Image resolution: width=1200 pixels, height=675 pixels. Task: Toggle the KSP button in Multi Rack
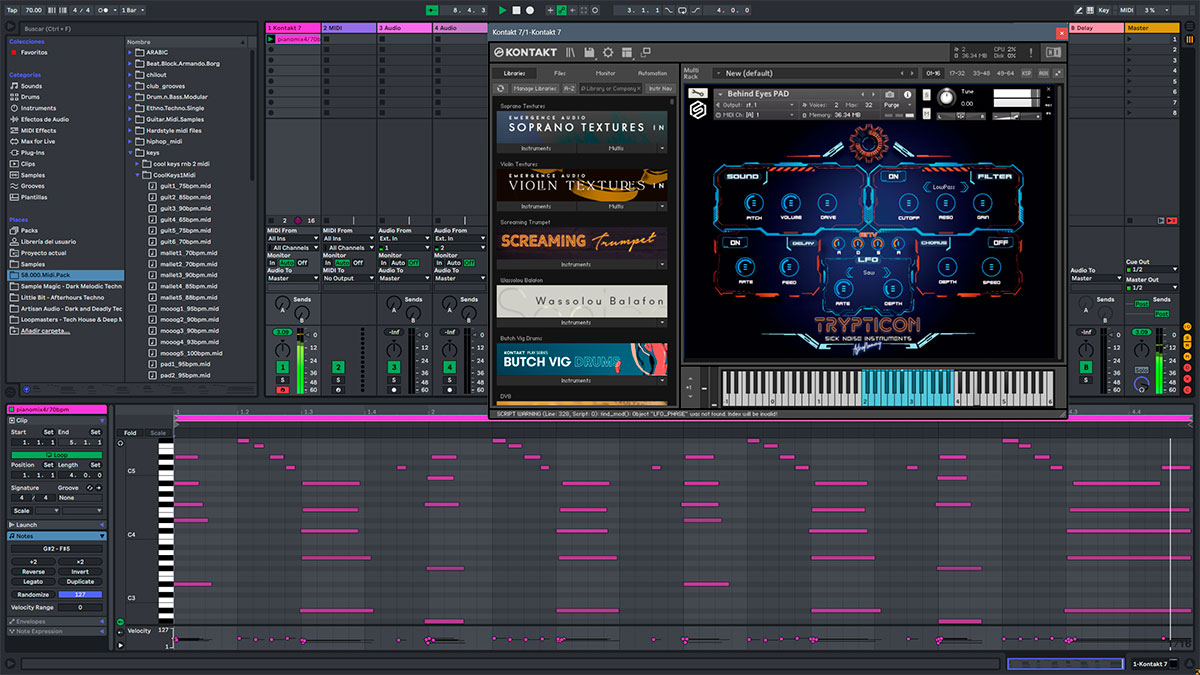coord(1027,73)
